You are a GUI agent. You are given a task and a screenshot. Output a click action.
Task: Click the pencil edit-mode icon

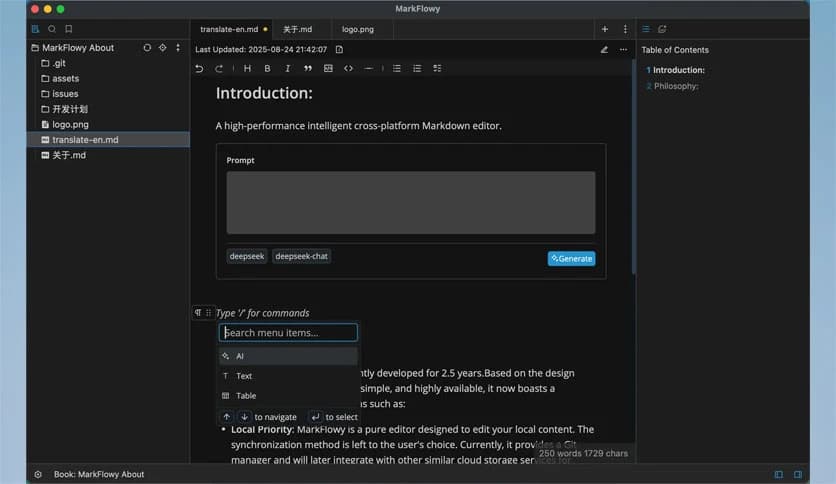[604, 50]
